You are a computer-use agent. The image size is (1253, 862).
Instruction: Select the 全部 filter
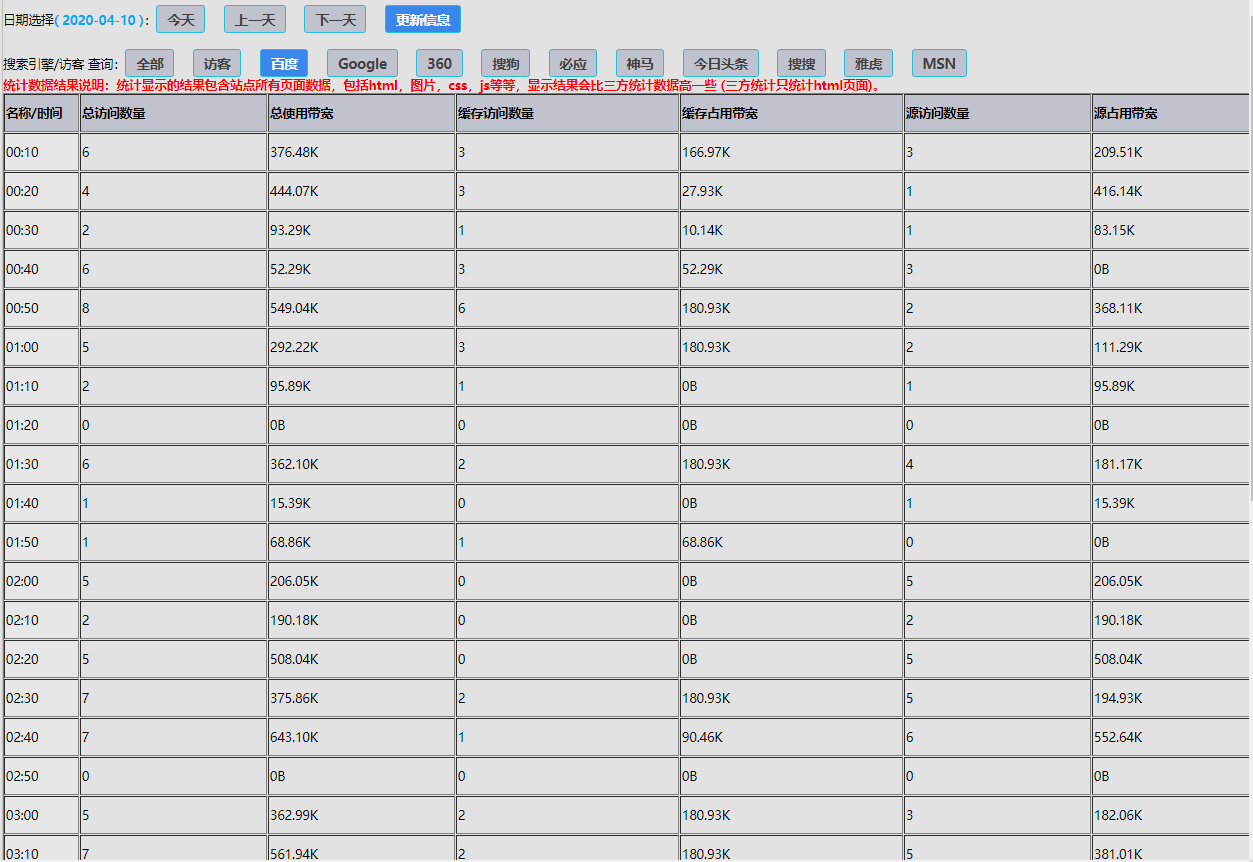click(x=150, y=63)
